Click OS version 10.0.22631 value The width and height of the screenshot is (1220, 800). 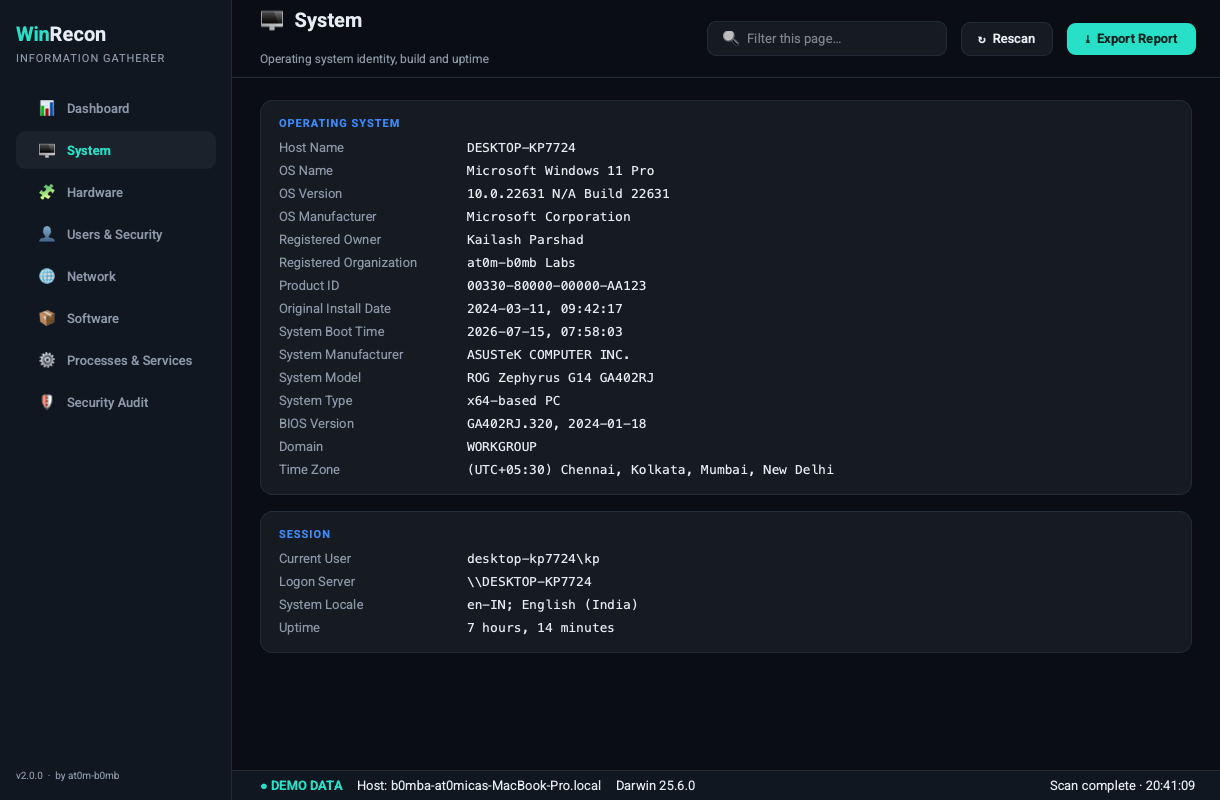tap(568, 194)
